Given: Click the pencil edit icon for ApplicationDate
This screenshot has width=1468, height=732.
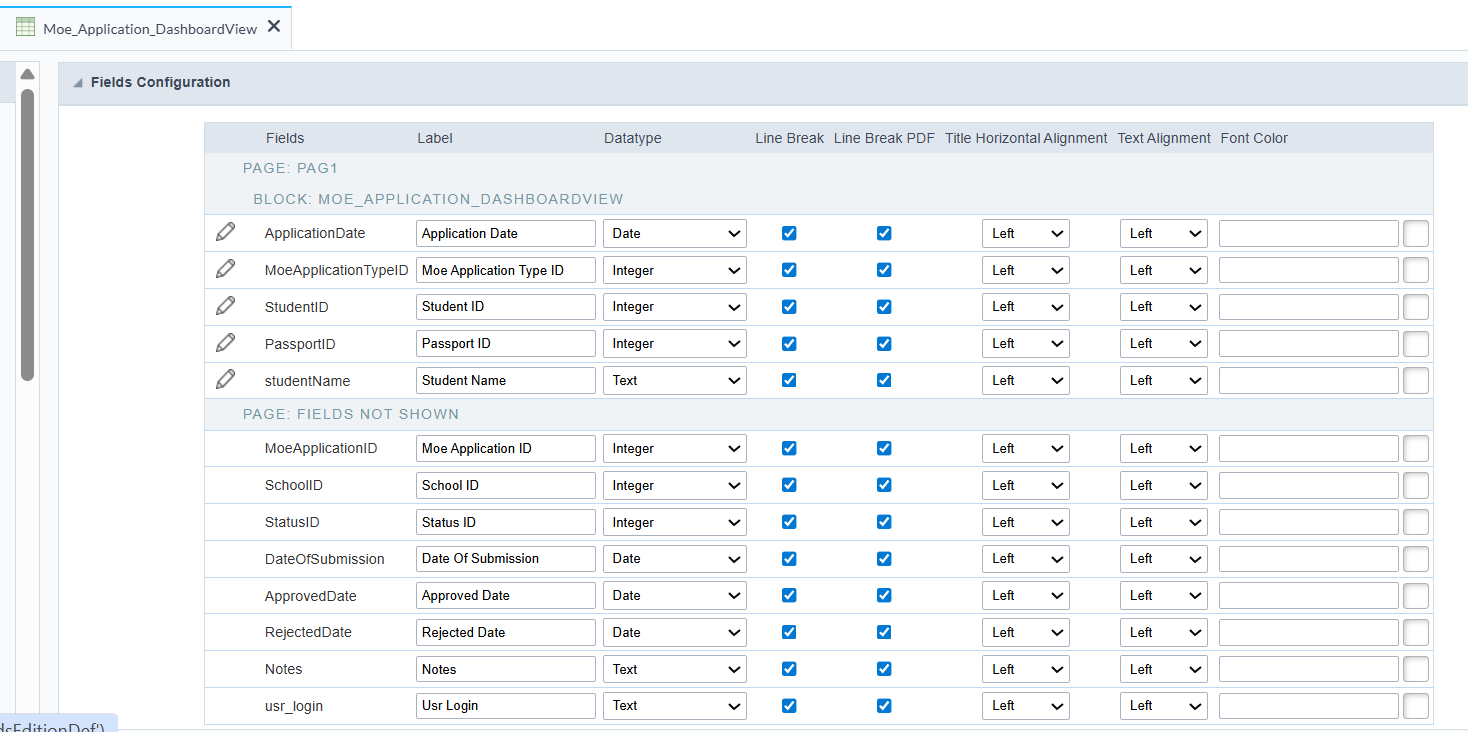Looking at the screenshot, I should point(226,233).
